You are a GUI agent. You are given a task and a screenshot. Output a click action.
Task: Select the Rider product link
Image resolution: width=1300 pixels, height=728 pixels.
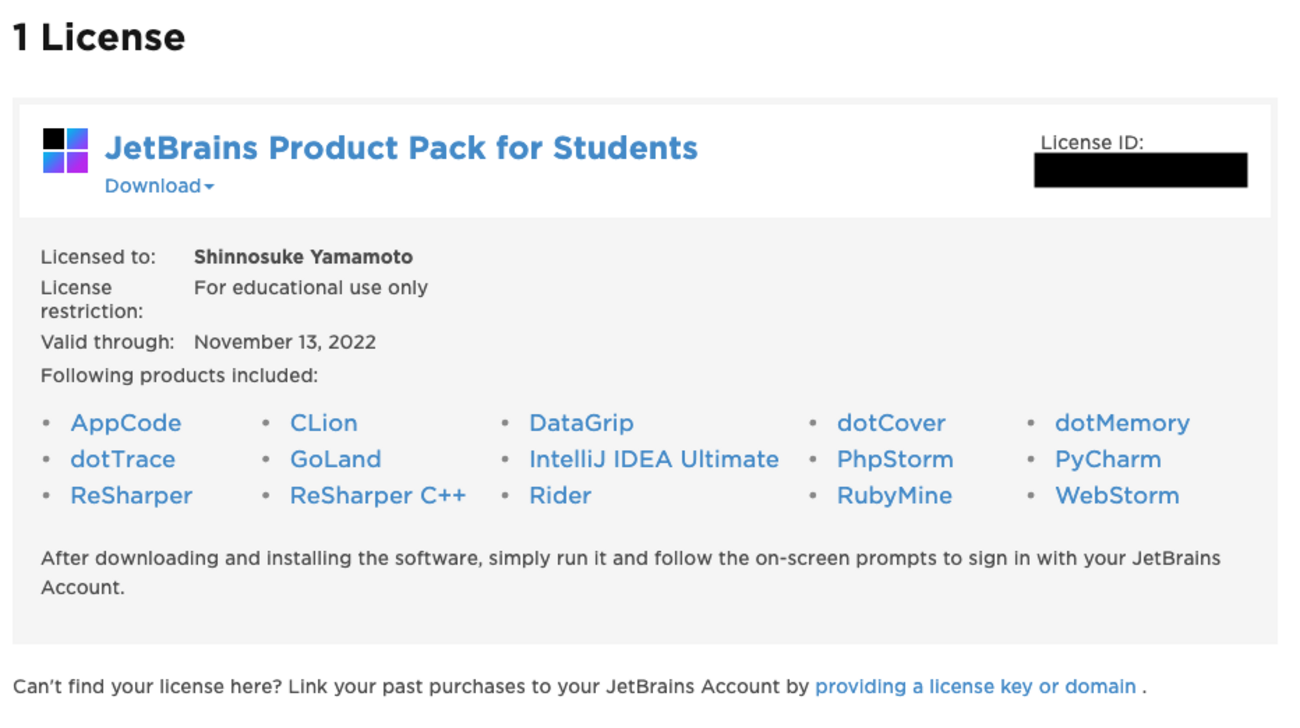(560, 495)
